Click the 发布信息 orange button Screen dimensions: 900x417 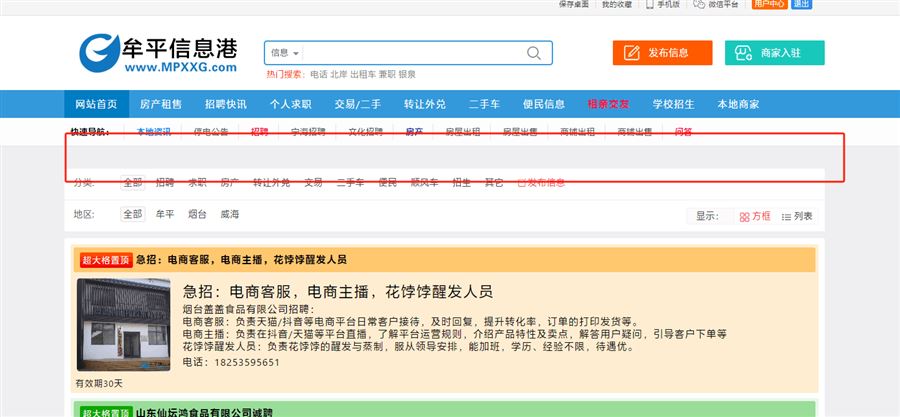tap(662, 53)
